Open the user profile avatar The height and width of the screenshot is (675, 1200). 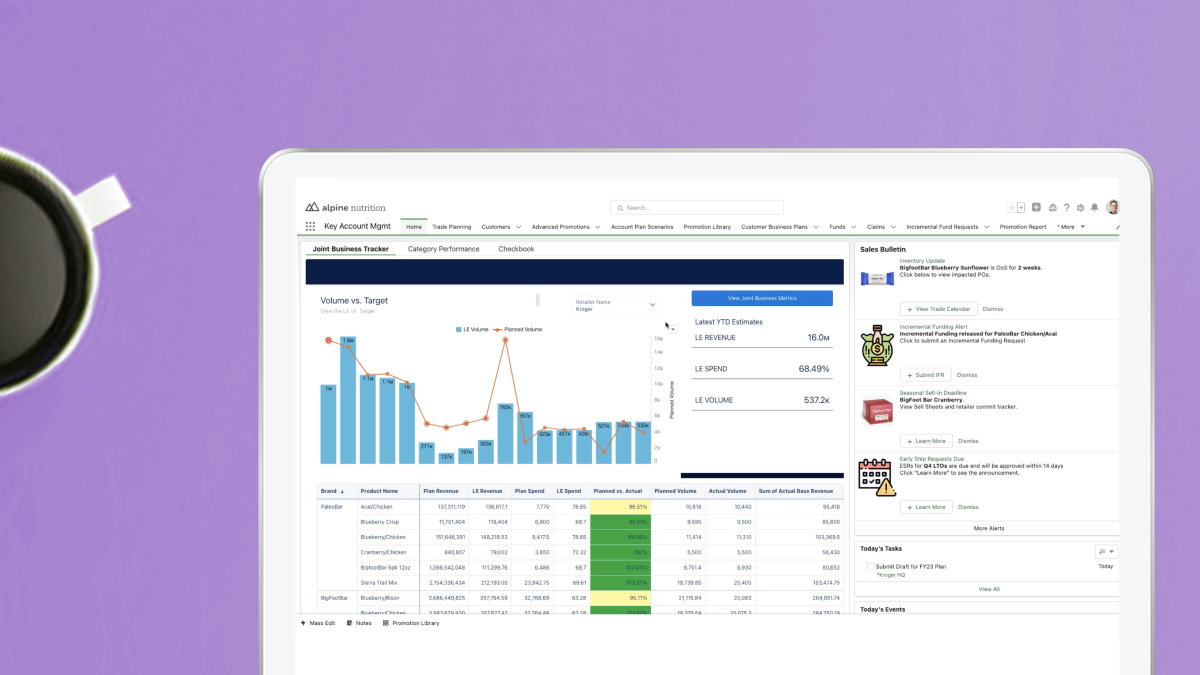coord(1113,208)
